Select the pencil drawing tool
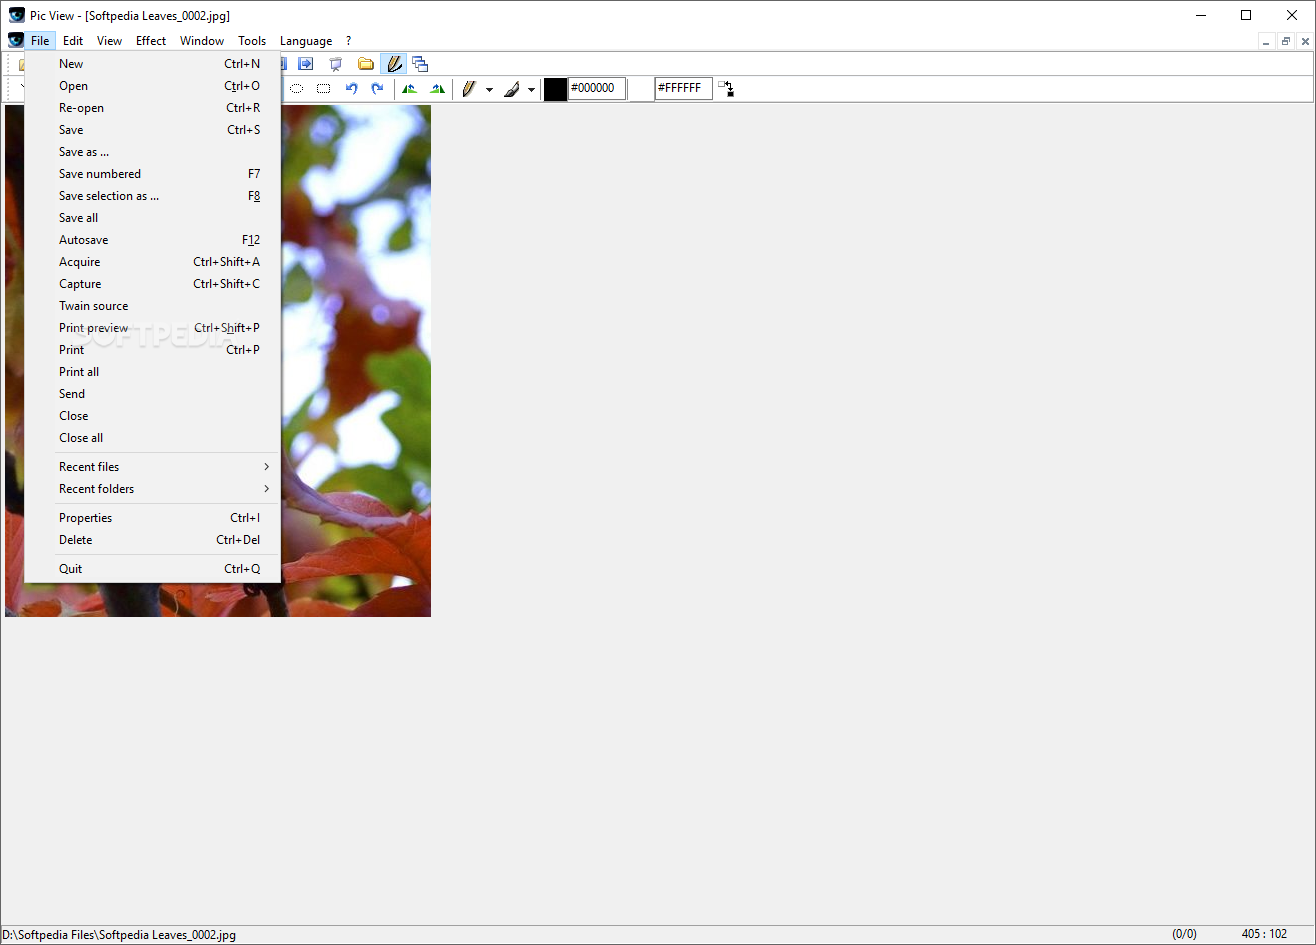The image size is (1316, 945). pyautogui.click(x=468, y=89)
